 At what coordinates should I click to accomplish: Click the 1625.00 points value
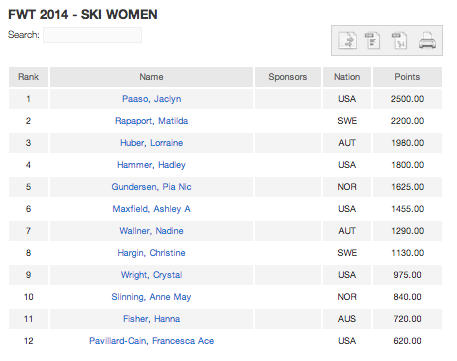(x=407, y=187)
